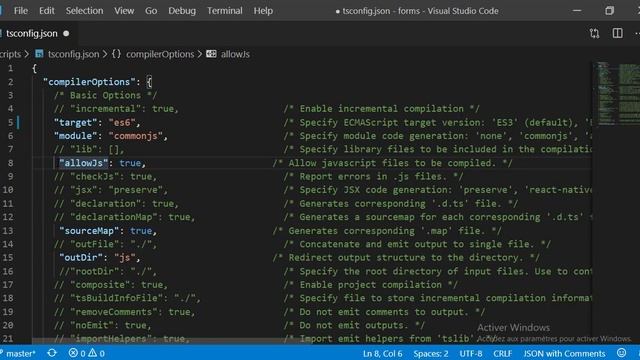
Task: Synchronize changes with the sync icon
Action: click(52, 353)
